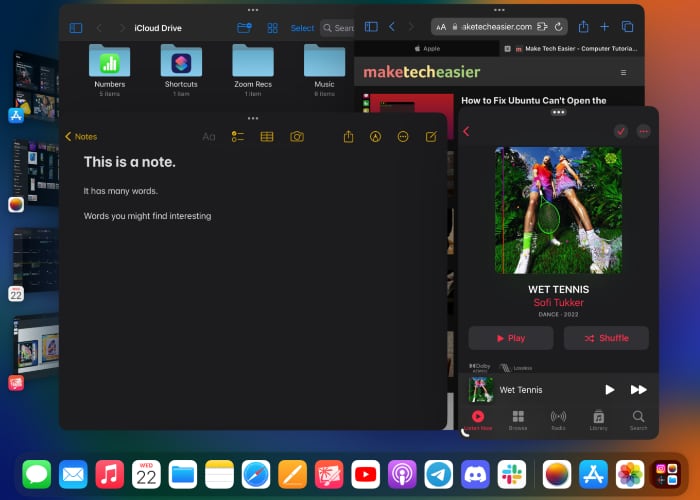Viewport: 700px width, 500px height.
Task: Open the Music folder in Files
Action: (324, 70)
